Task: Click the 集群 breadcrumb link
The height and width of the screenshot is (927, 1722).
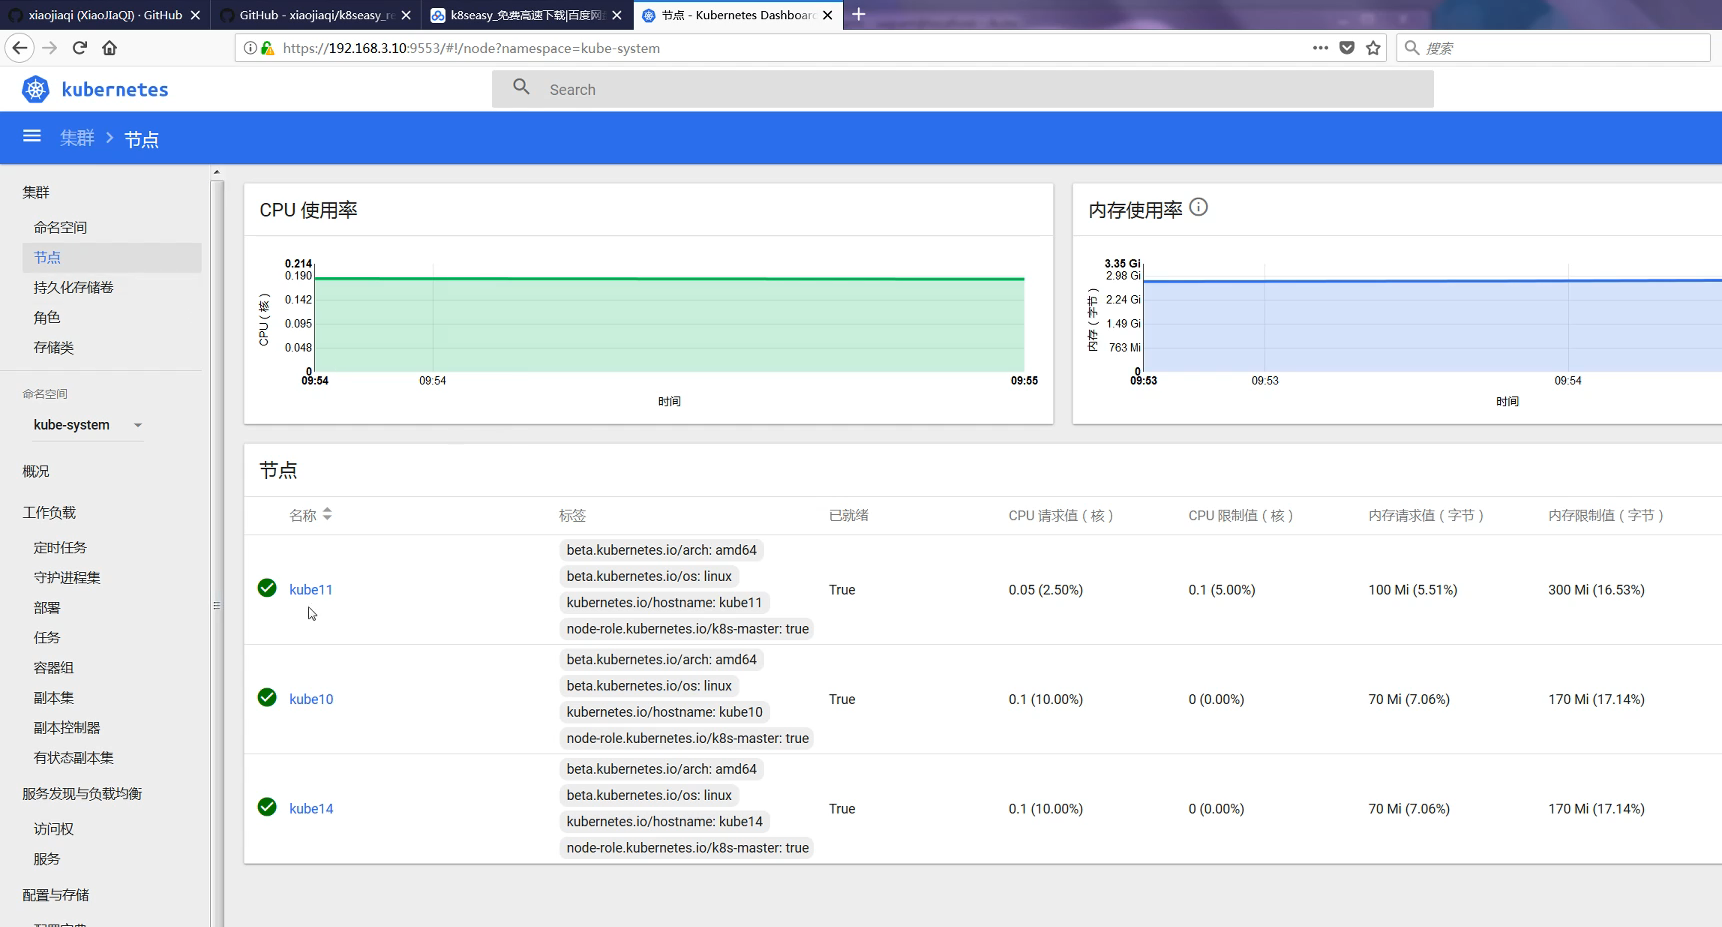Action: [77, 138]
